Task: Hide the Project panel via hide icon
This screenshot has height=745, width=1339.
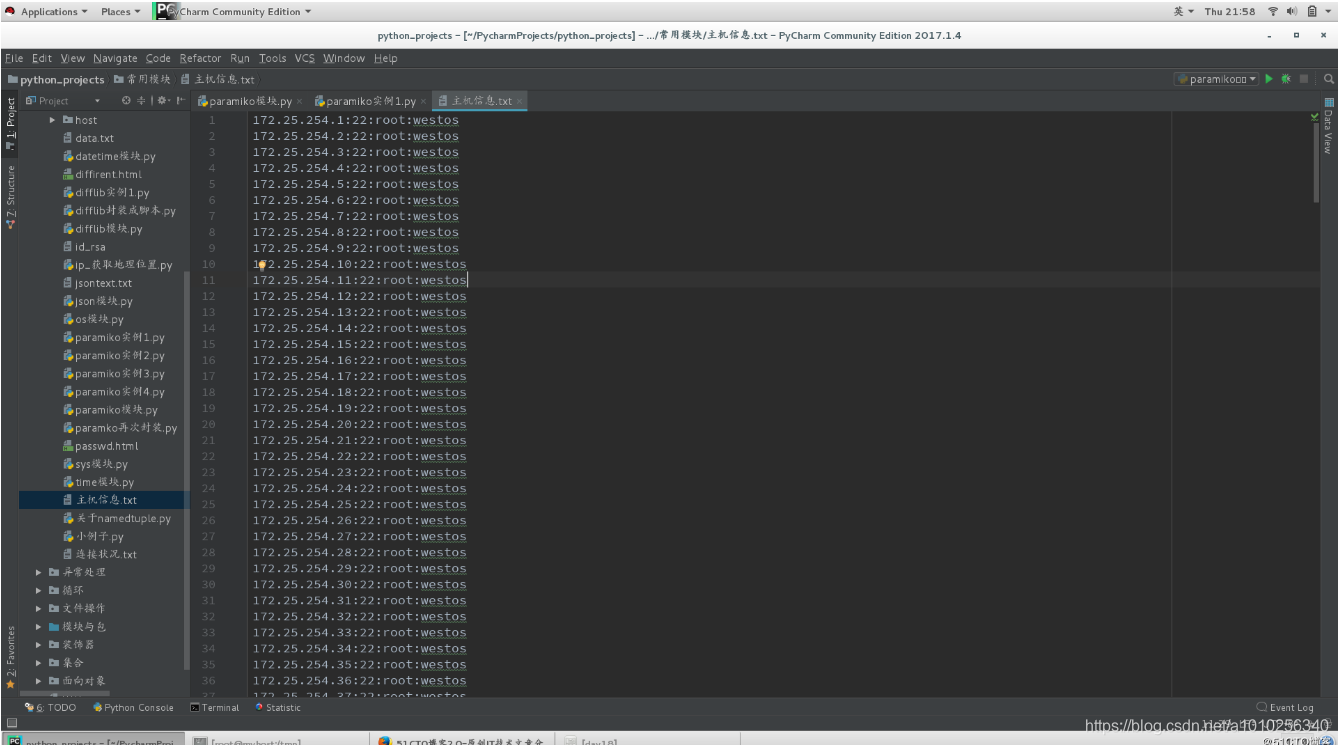Action: click(181, 100)
